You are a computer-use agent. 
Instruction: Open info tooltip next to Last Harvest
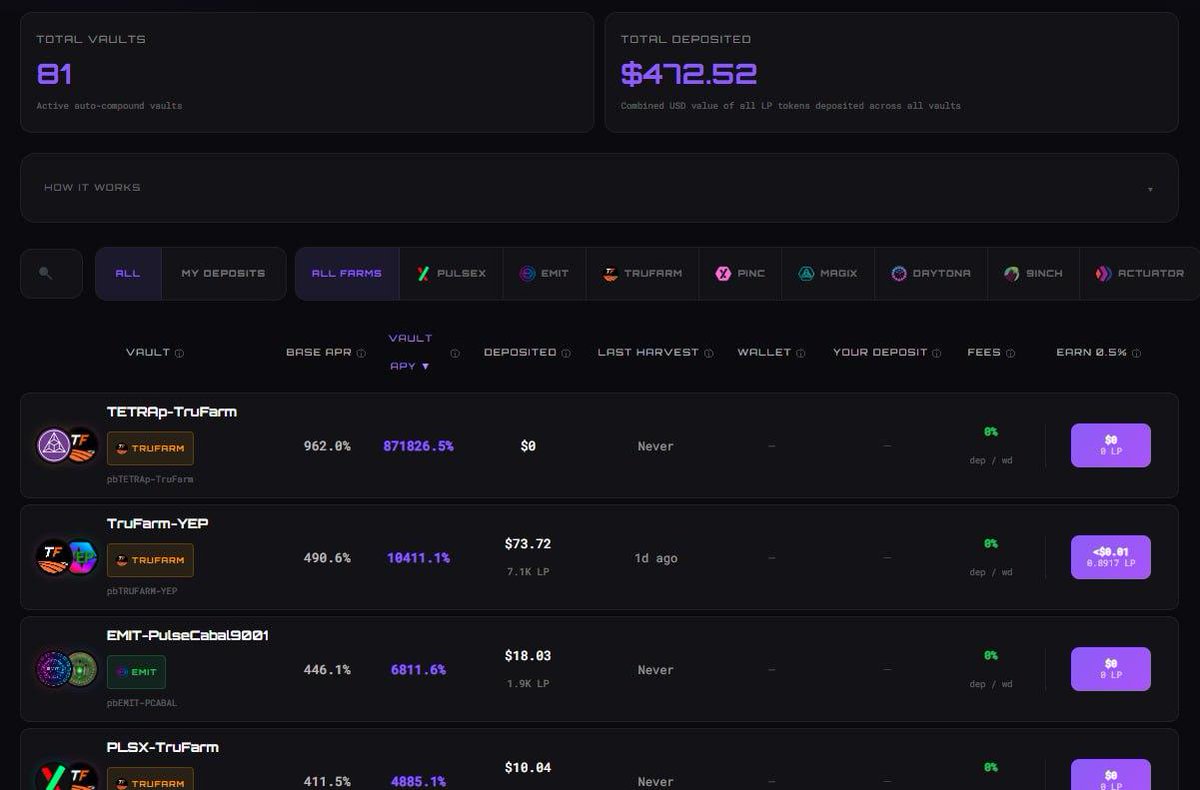(709, 353)
